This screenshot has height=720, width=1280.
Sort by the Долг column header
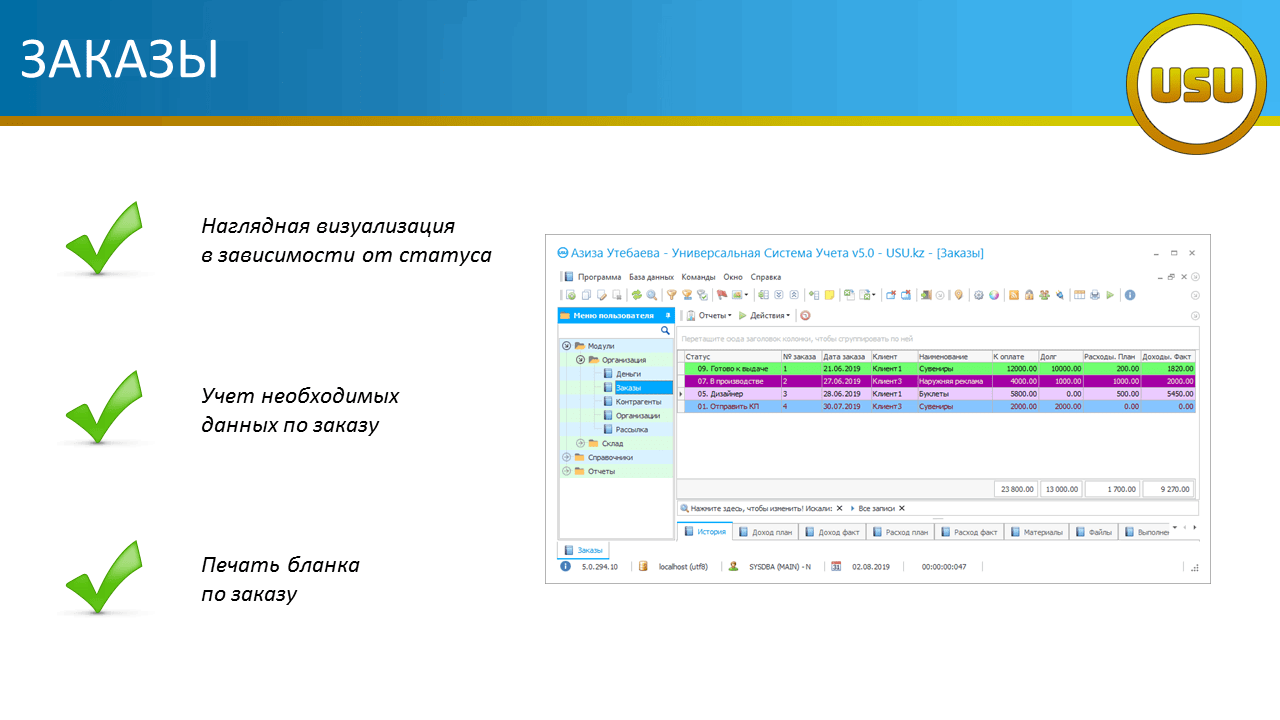[x=1060, y=356]
